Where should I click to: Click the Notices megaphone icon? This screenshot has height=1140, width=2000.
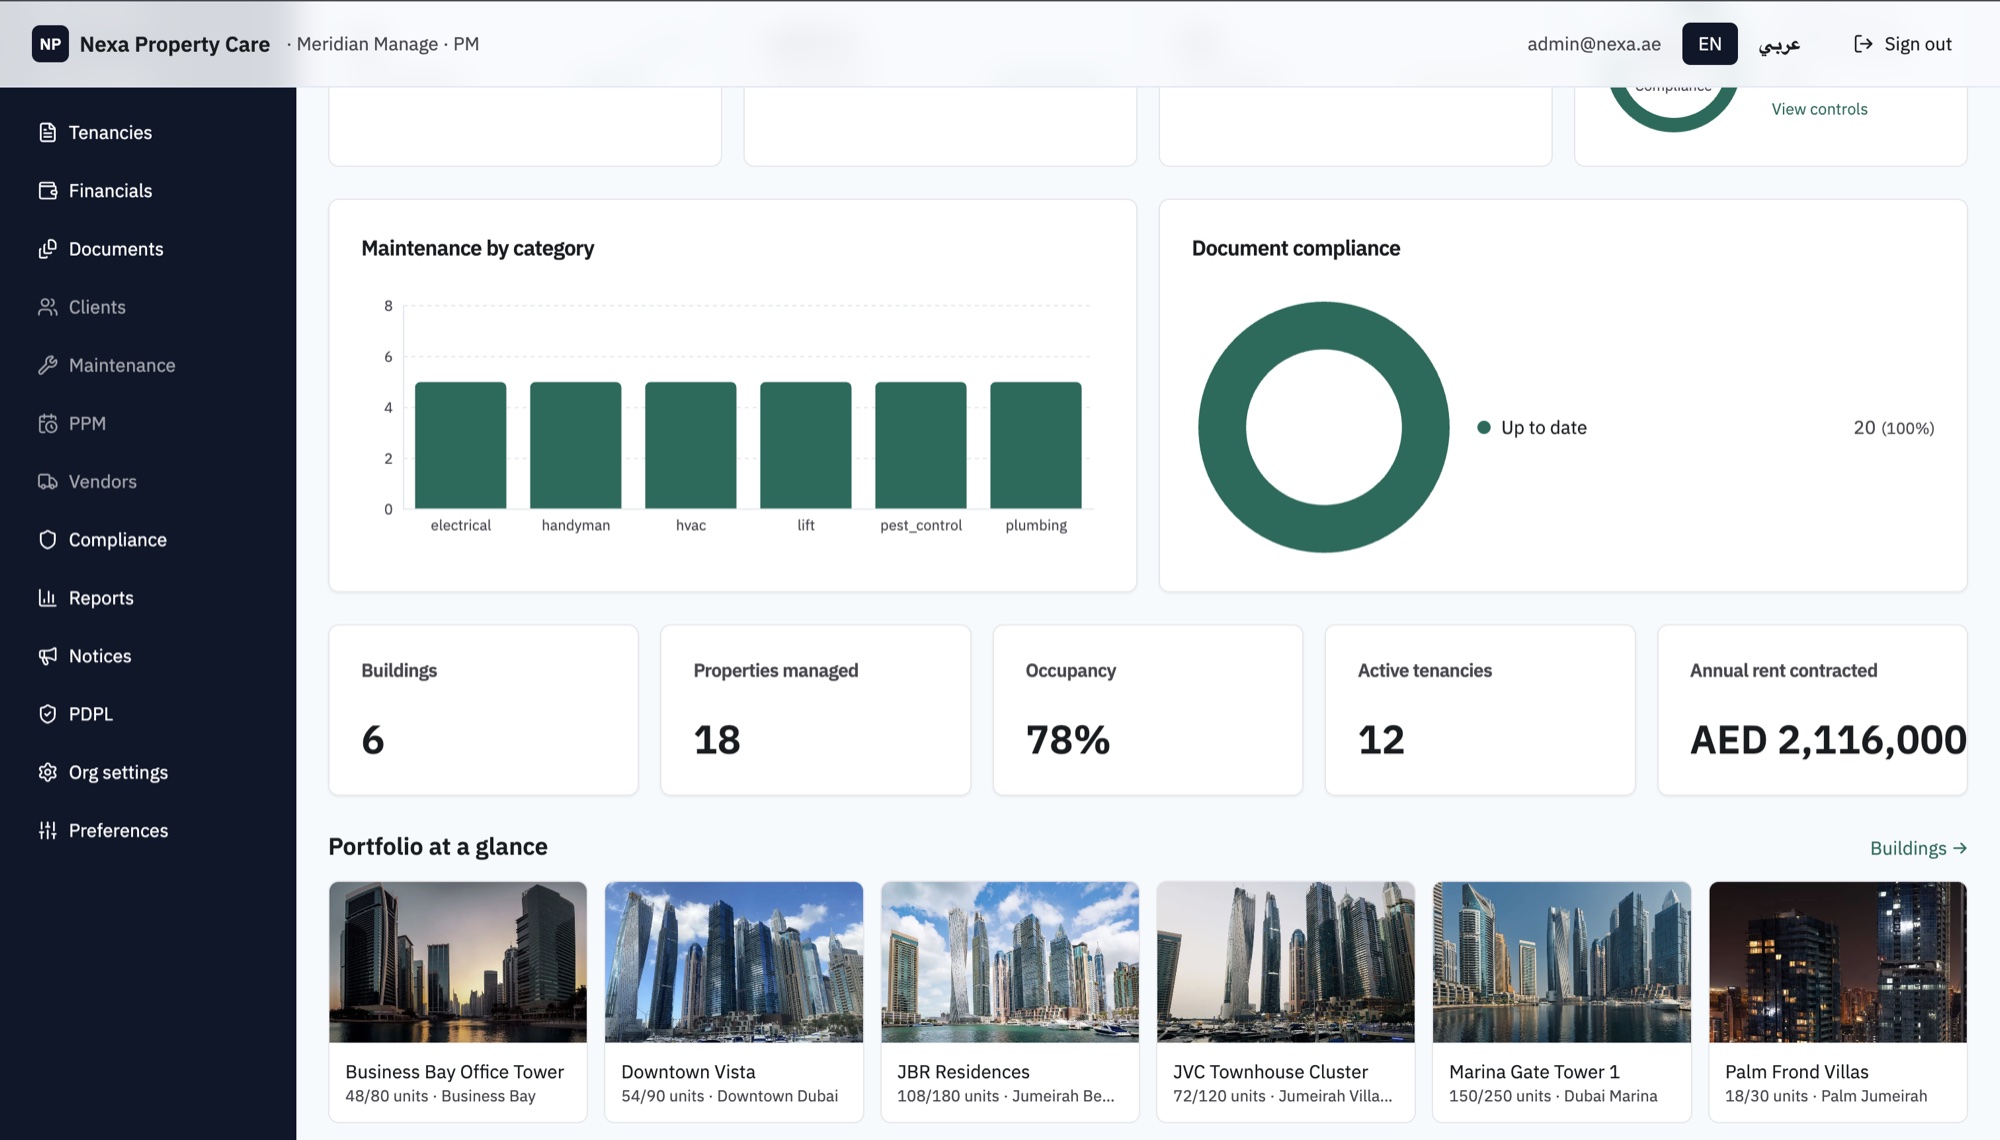tap(47, 656)
